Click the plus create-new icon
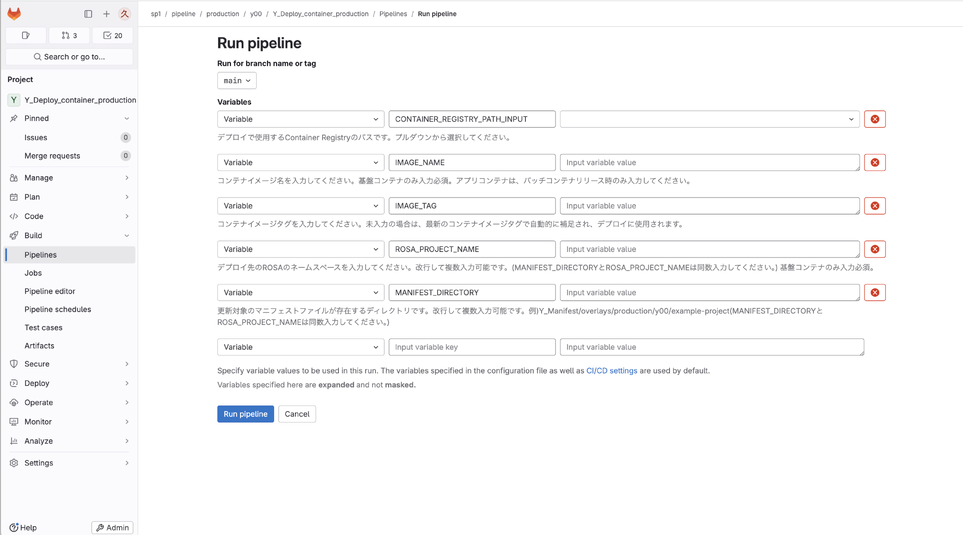The width and height of the screenshot is (963, 535). pos(106,14)
